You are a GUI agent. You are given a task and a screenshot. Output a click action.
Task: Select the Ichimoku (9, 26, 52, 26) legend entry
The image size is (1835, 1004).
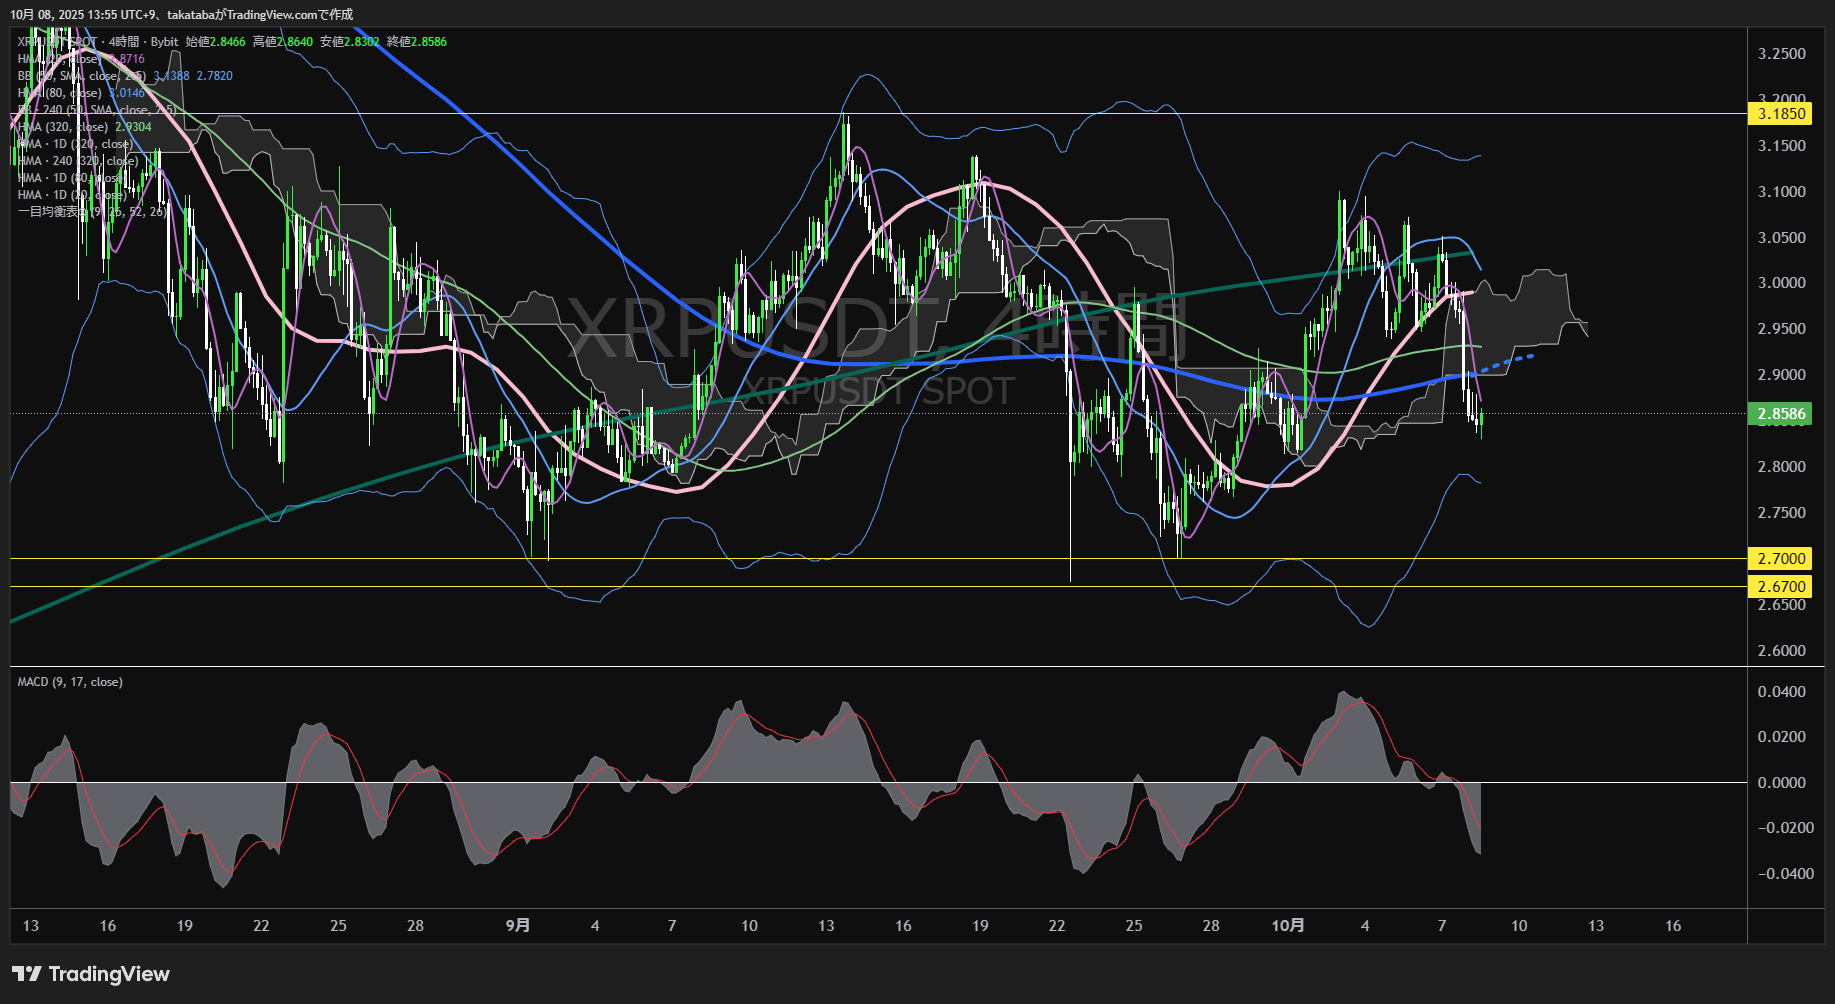92,212
